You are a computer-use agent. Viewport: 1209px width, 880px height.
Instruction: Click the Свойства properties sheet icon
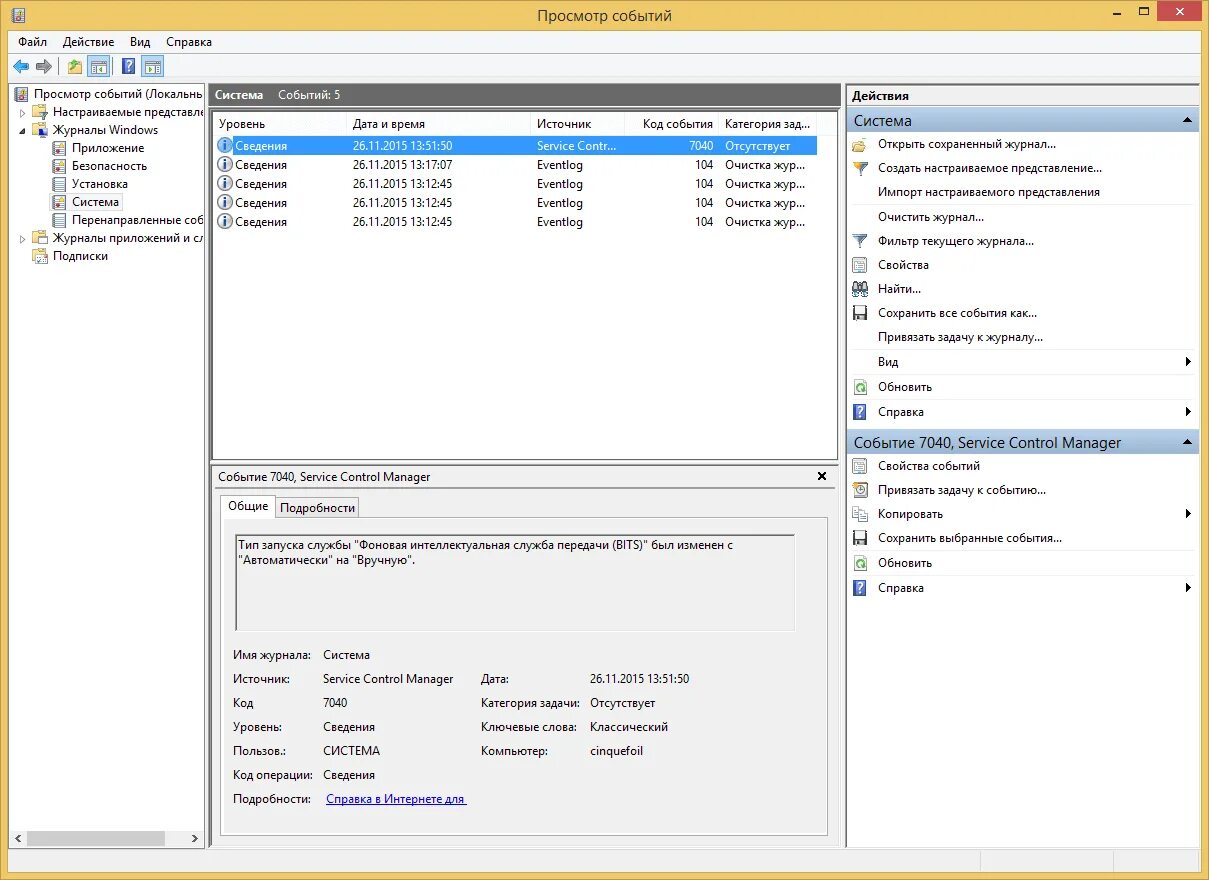click(x=860, y=265)
